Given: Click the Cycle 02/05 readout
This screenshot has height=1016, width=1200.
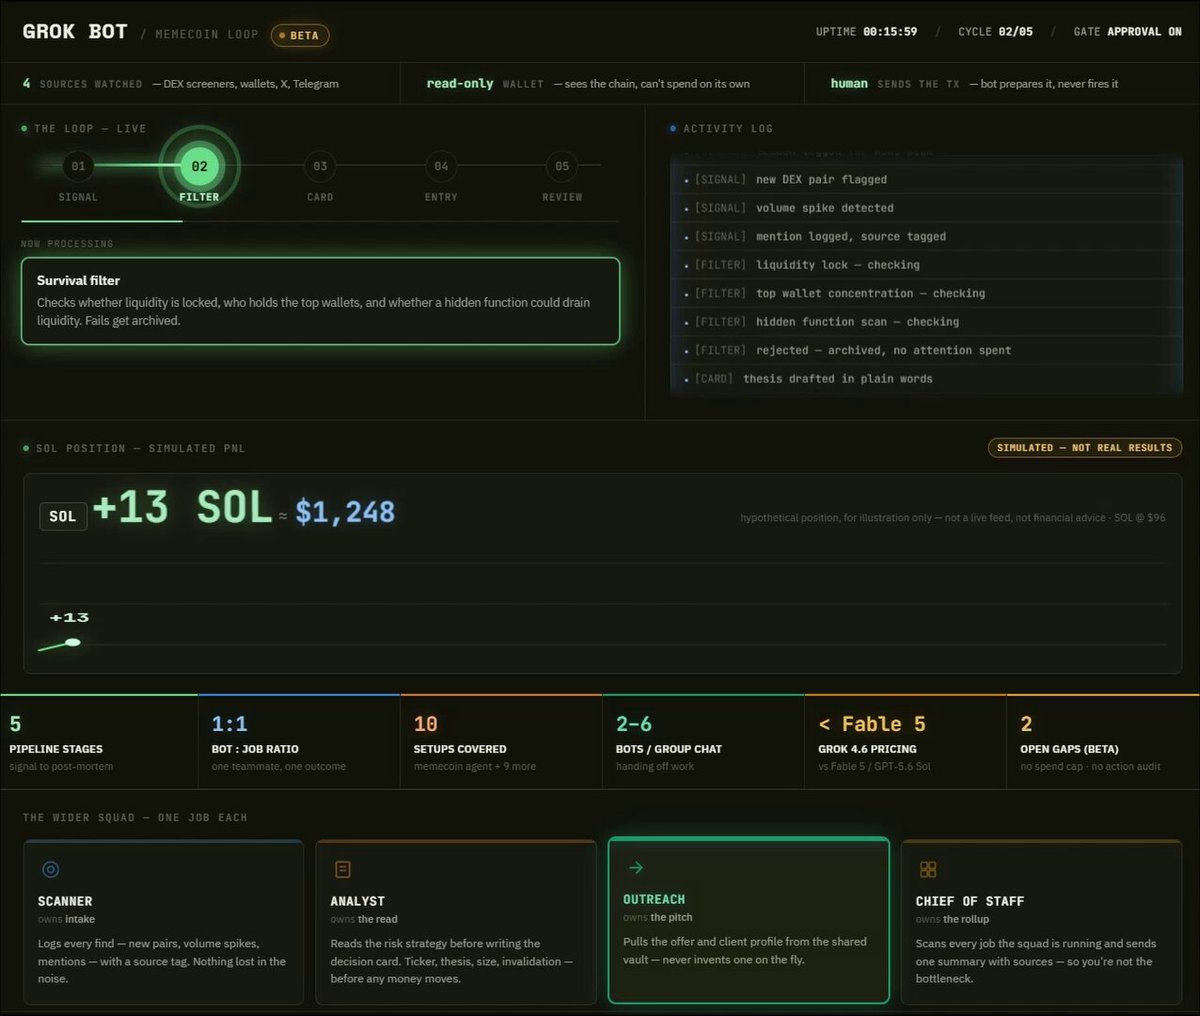Looking at the screenshot, I should [995, 32].
